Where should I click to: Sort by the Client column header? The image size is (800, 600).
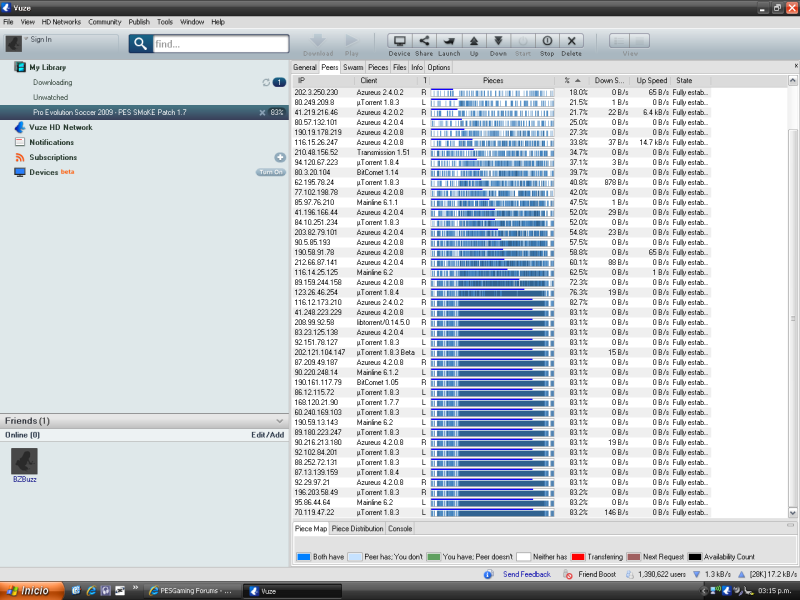[x=386, y=81]
